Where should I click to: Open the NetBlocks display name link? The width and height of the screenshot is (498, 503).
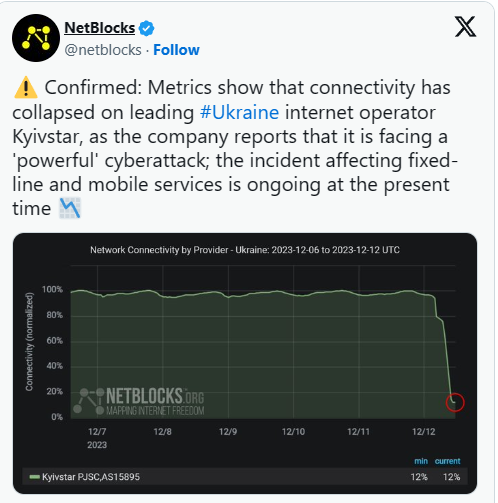[100, 28]
